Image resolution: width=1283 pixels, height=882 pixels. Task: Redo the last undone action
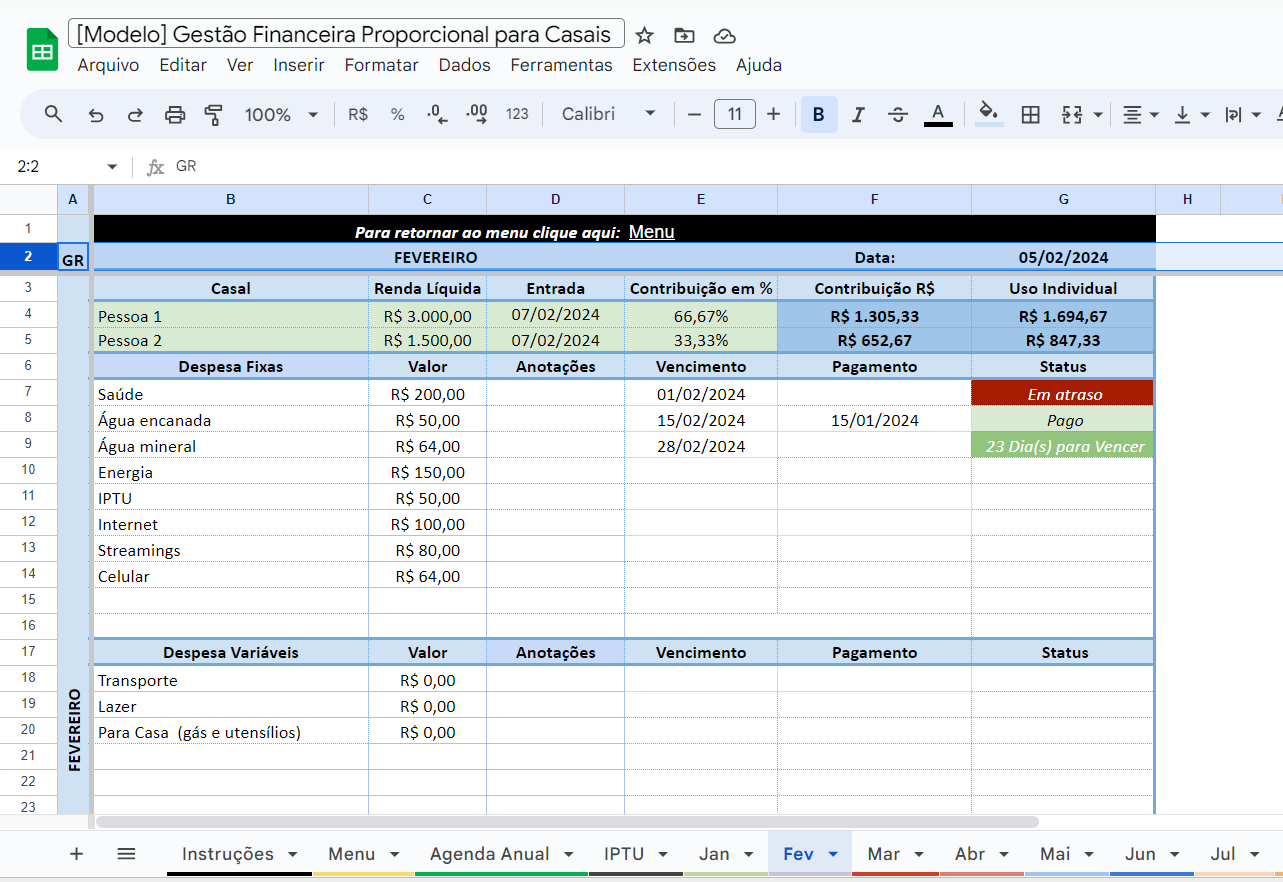pos(135,114)
